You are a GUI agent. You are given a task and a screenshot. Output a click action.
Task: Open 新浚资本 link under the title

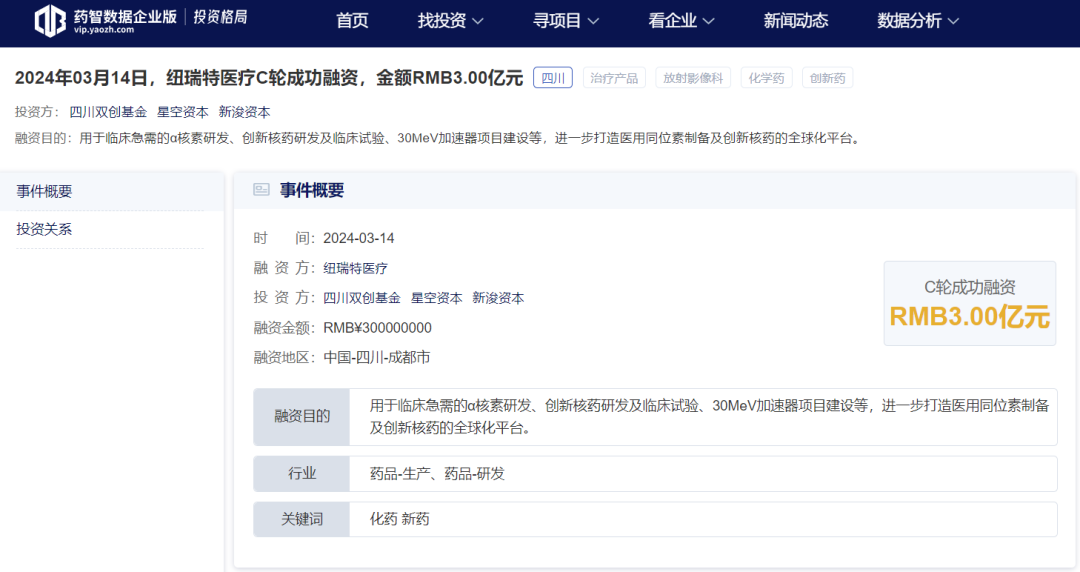(245, 112)
